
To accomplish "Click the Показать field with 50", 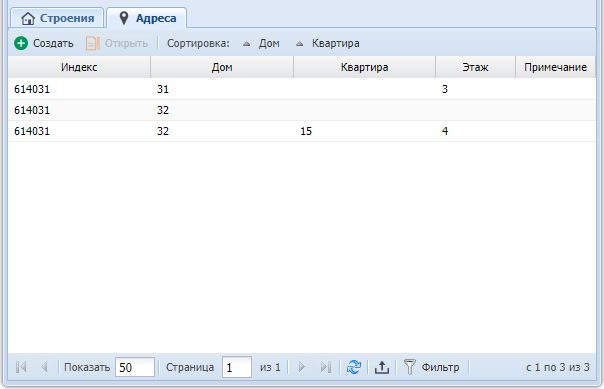I will [135, 367].
